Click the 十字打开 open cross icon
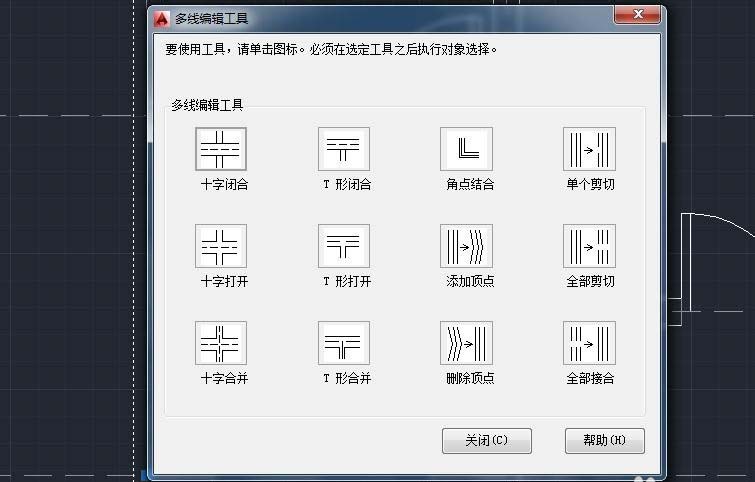 click(221, 246)
